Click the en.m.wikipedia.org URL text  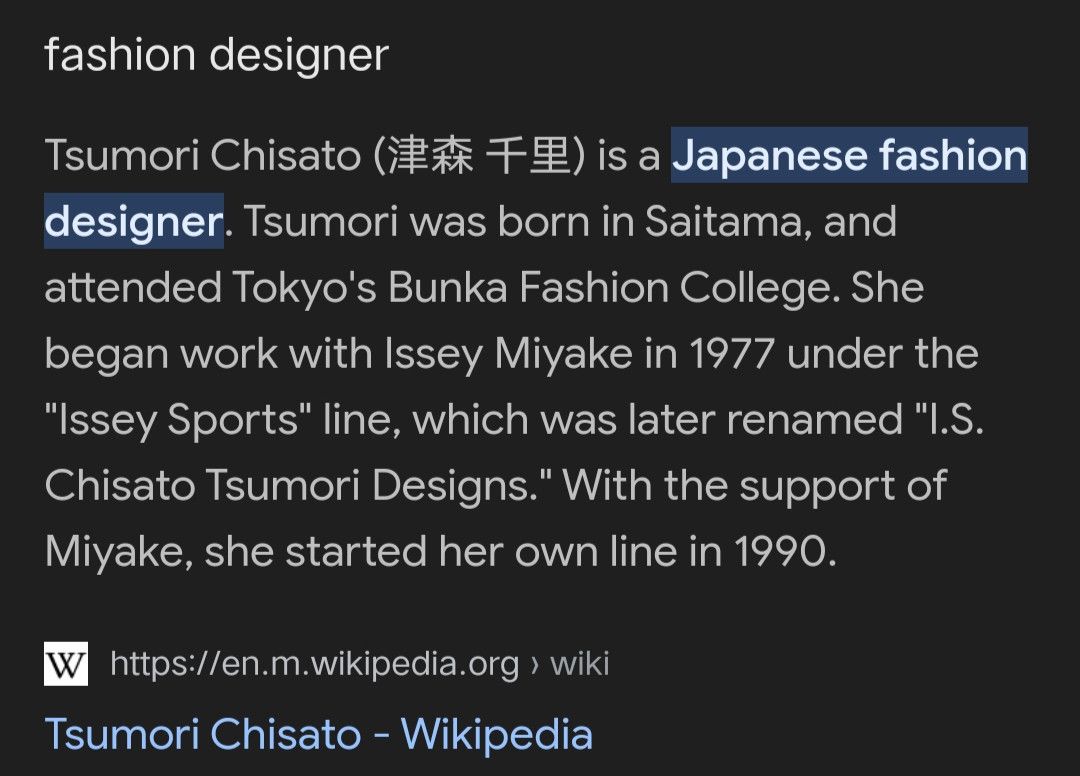[315, 664]
